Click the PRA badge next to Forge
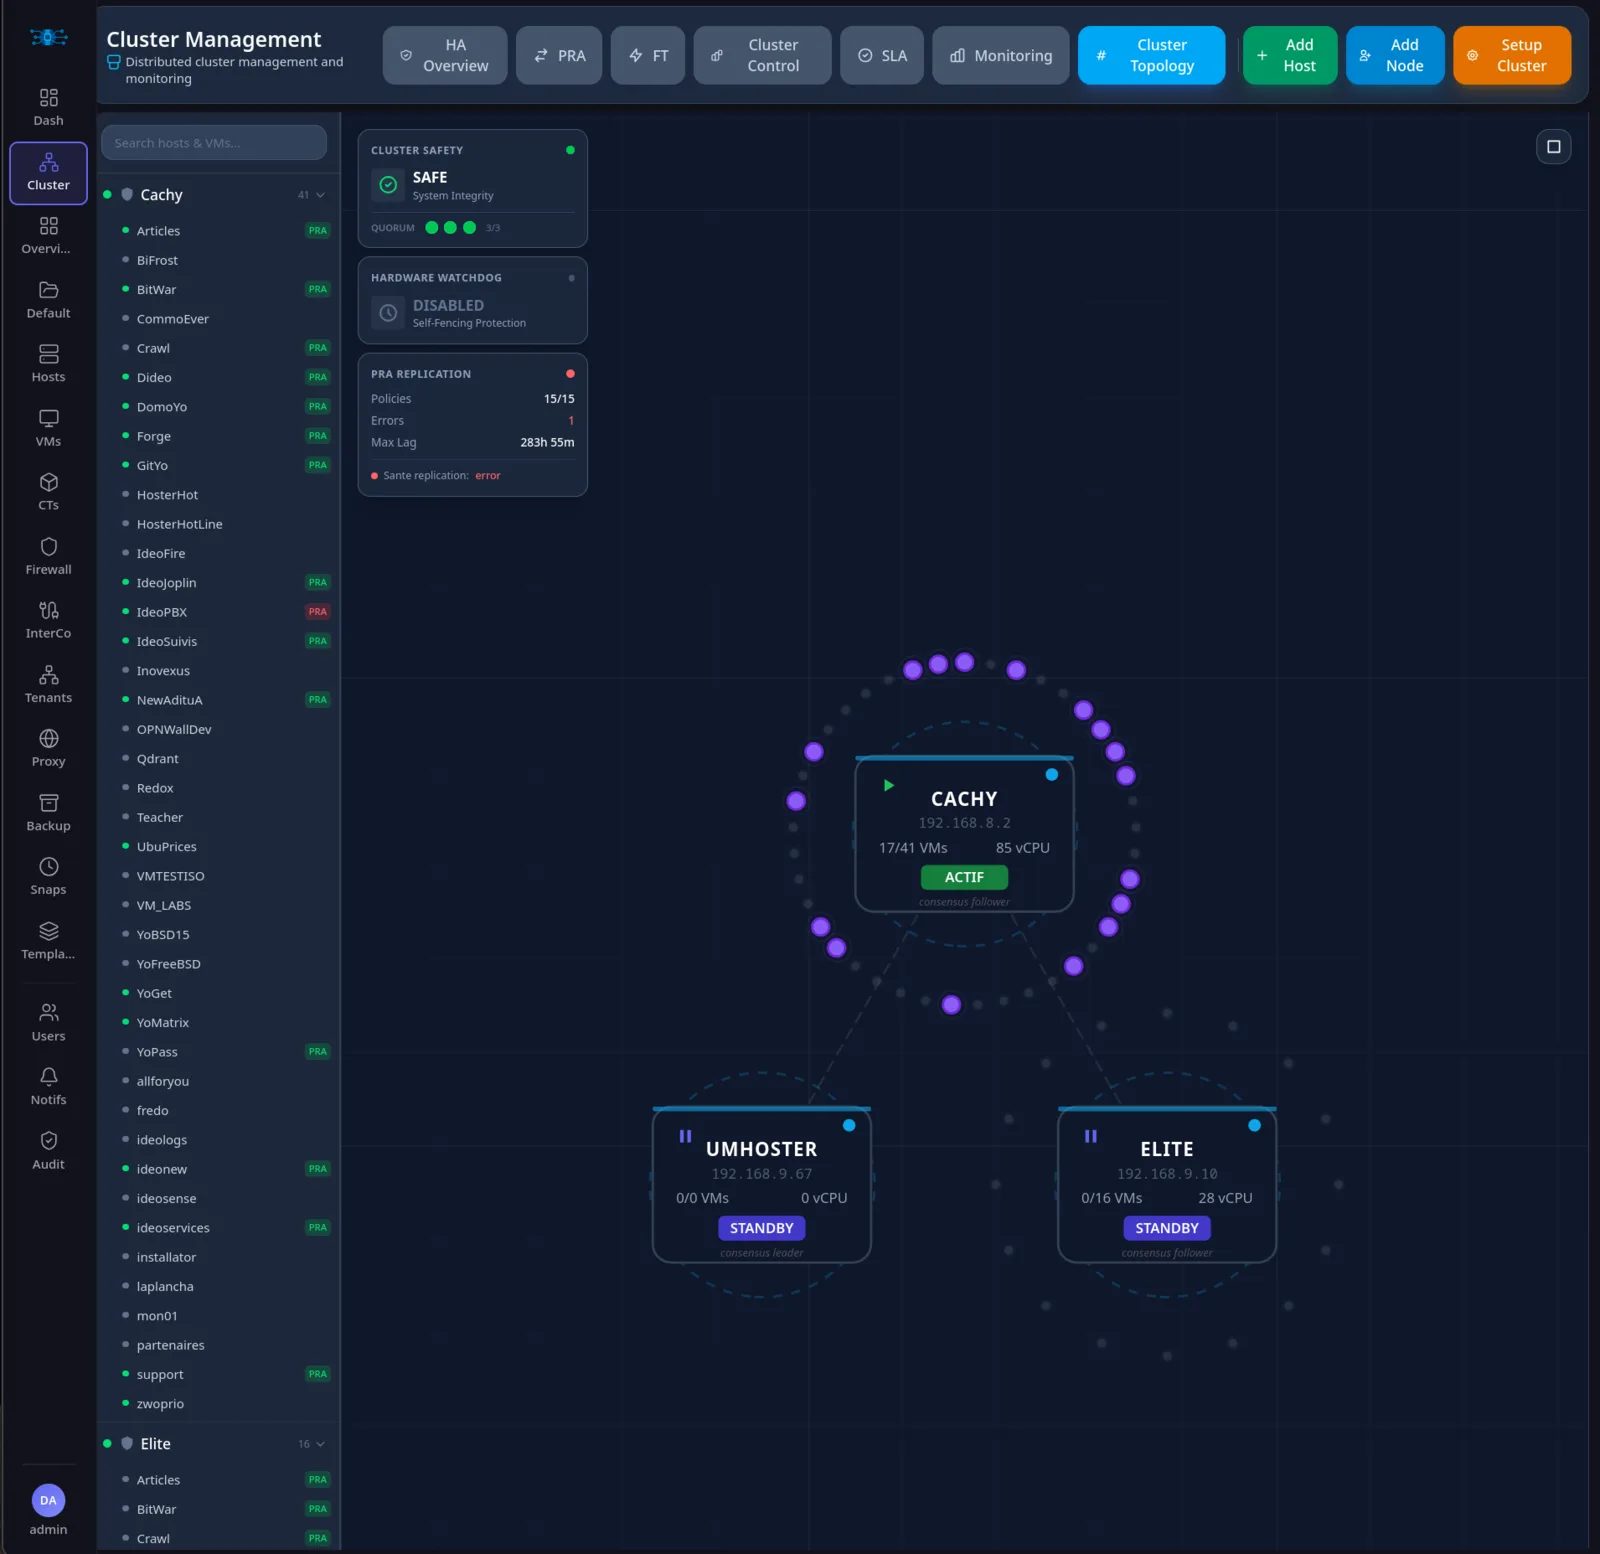This screenshot has width=1600, height=1554. click(317, 436)
